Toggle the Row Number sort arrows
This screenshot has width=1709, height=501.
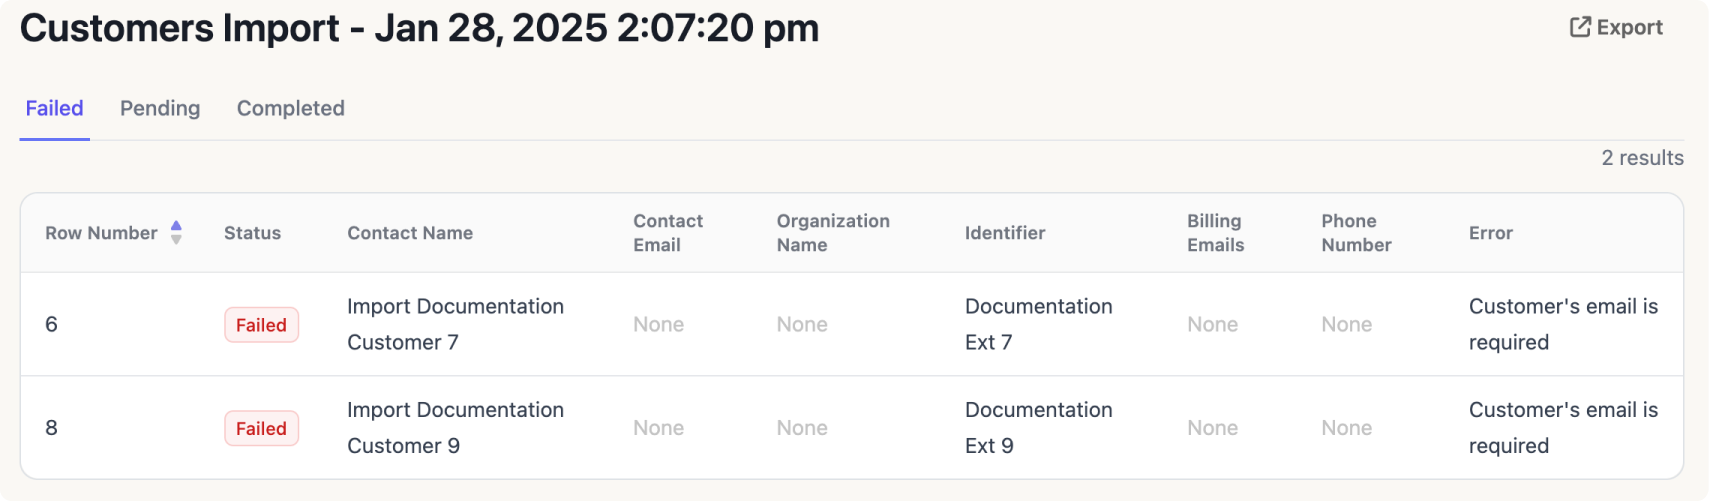[x=176, y=233]
